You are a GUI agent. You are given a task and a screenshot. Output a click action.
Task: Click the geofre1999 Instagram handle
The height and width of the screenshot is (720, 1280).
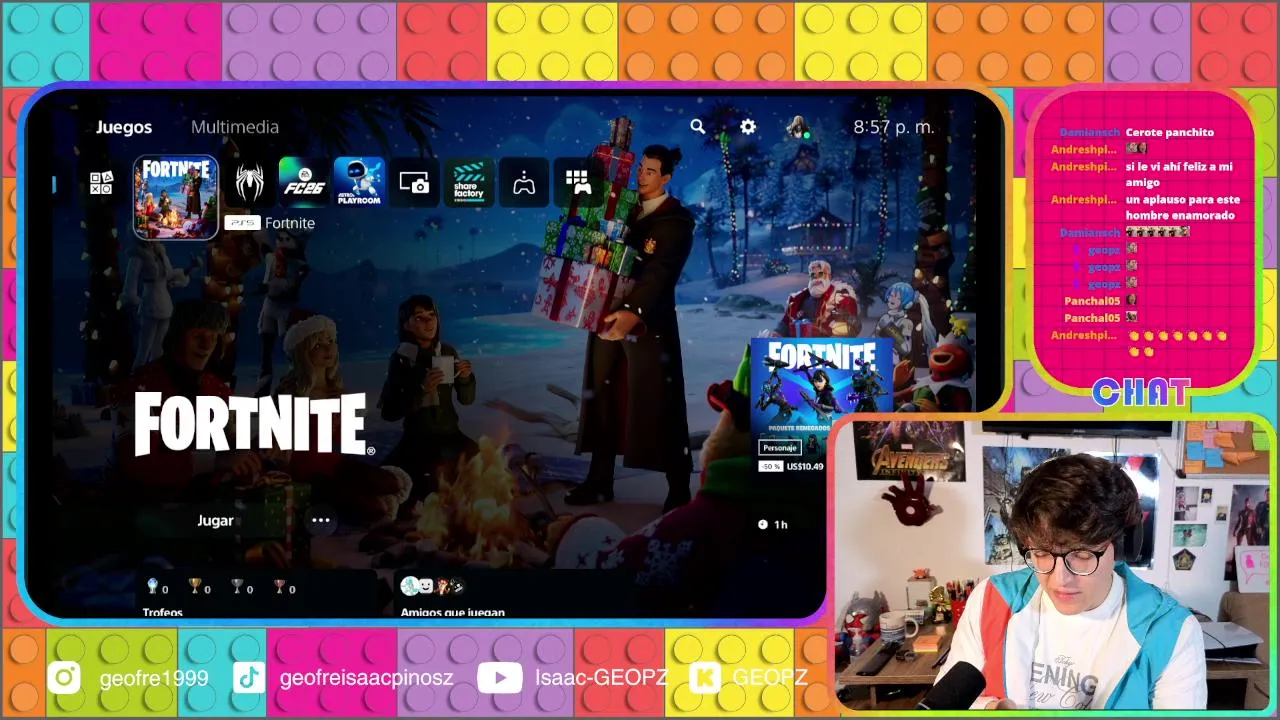point(154,678)
